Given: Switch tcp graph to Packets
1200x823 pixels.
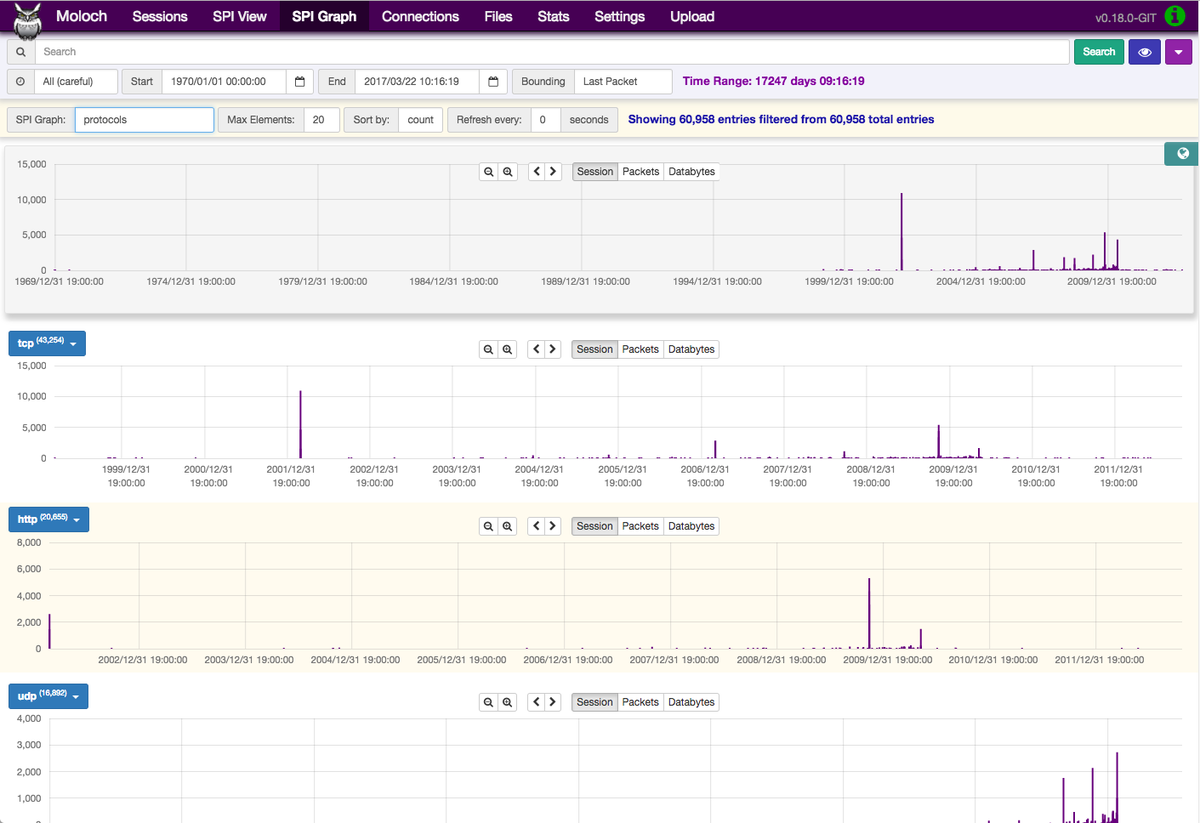Looking at the screenshot, I should pos(640,350).
